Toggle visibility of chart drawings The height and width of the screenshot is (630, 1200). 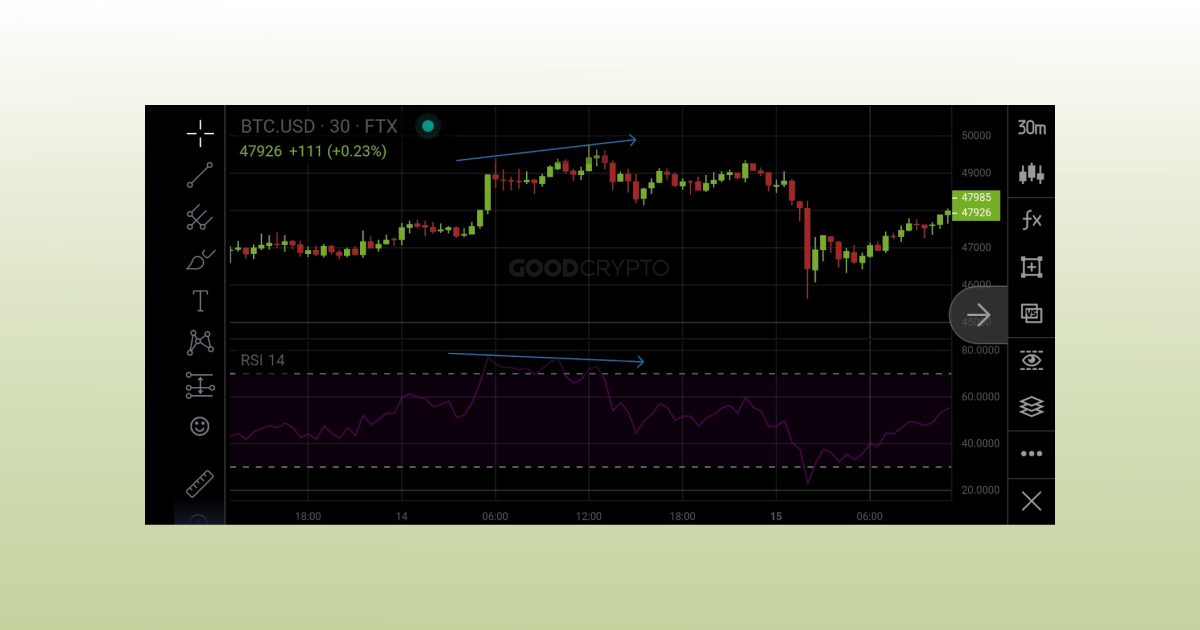[1031, 359]
